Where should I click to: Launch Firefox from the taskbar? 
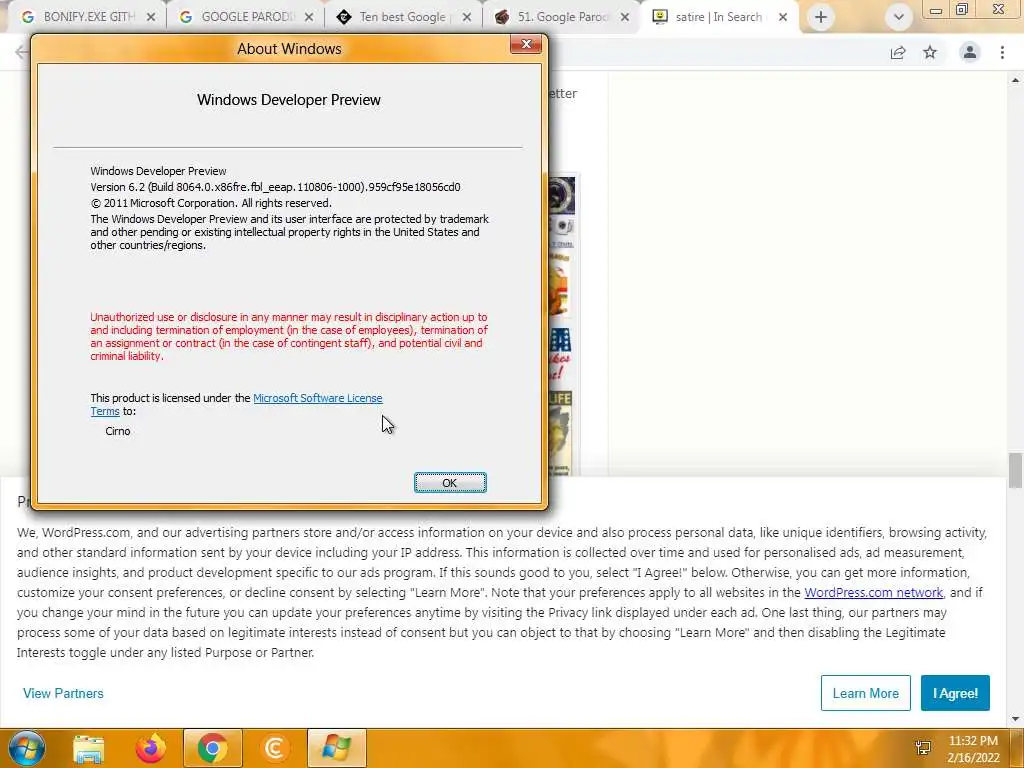coord(151,748)
